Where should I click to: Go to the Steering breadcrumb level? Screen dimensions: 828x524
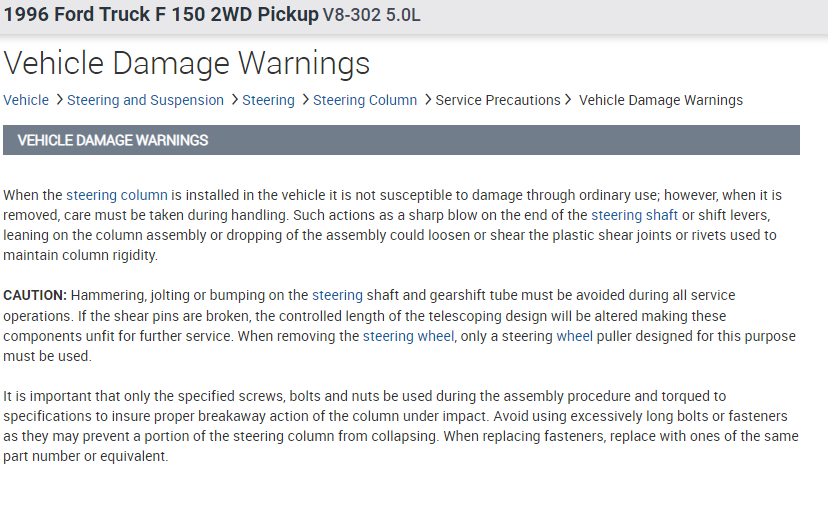coord(268,100)
